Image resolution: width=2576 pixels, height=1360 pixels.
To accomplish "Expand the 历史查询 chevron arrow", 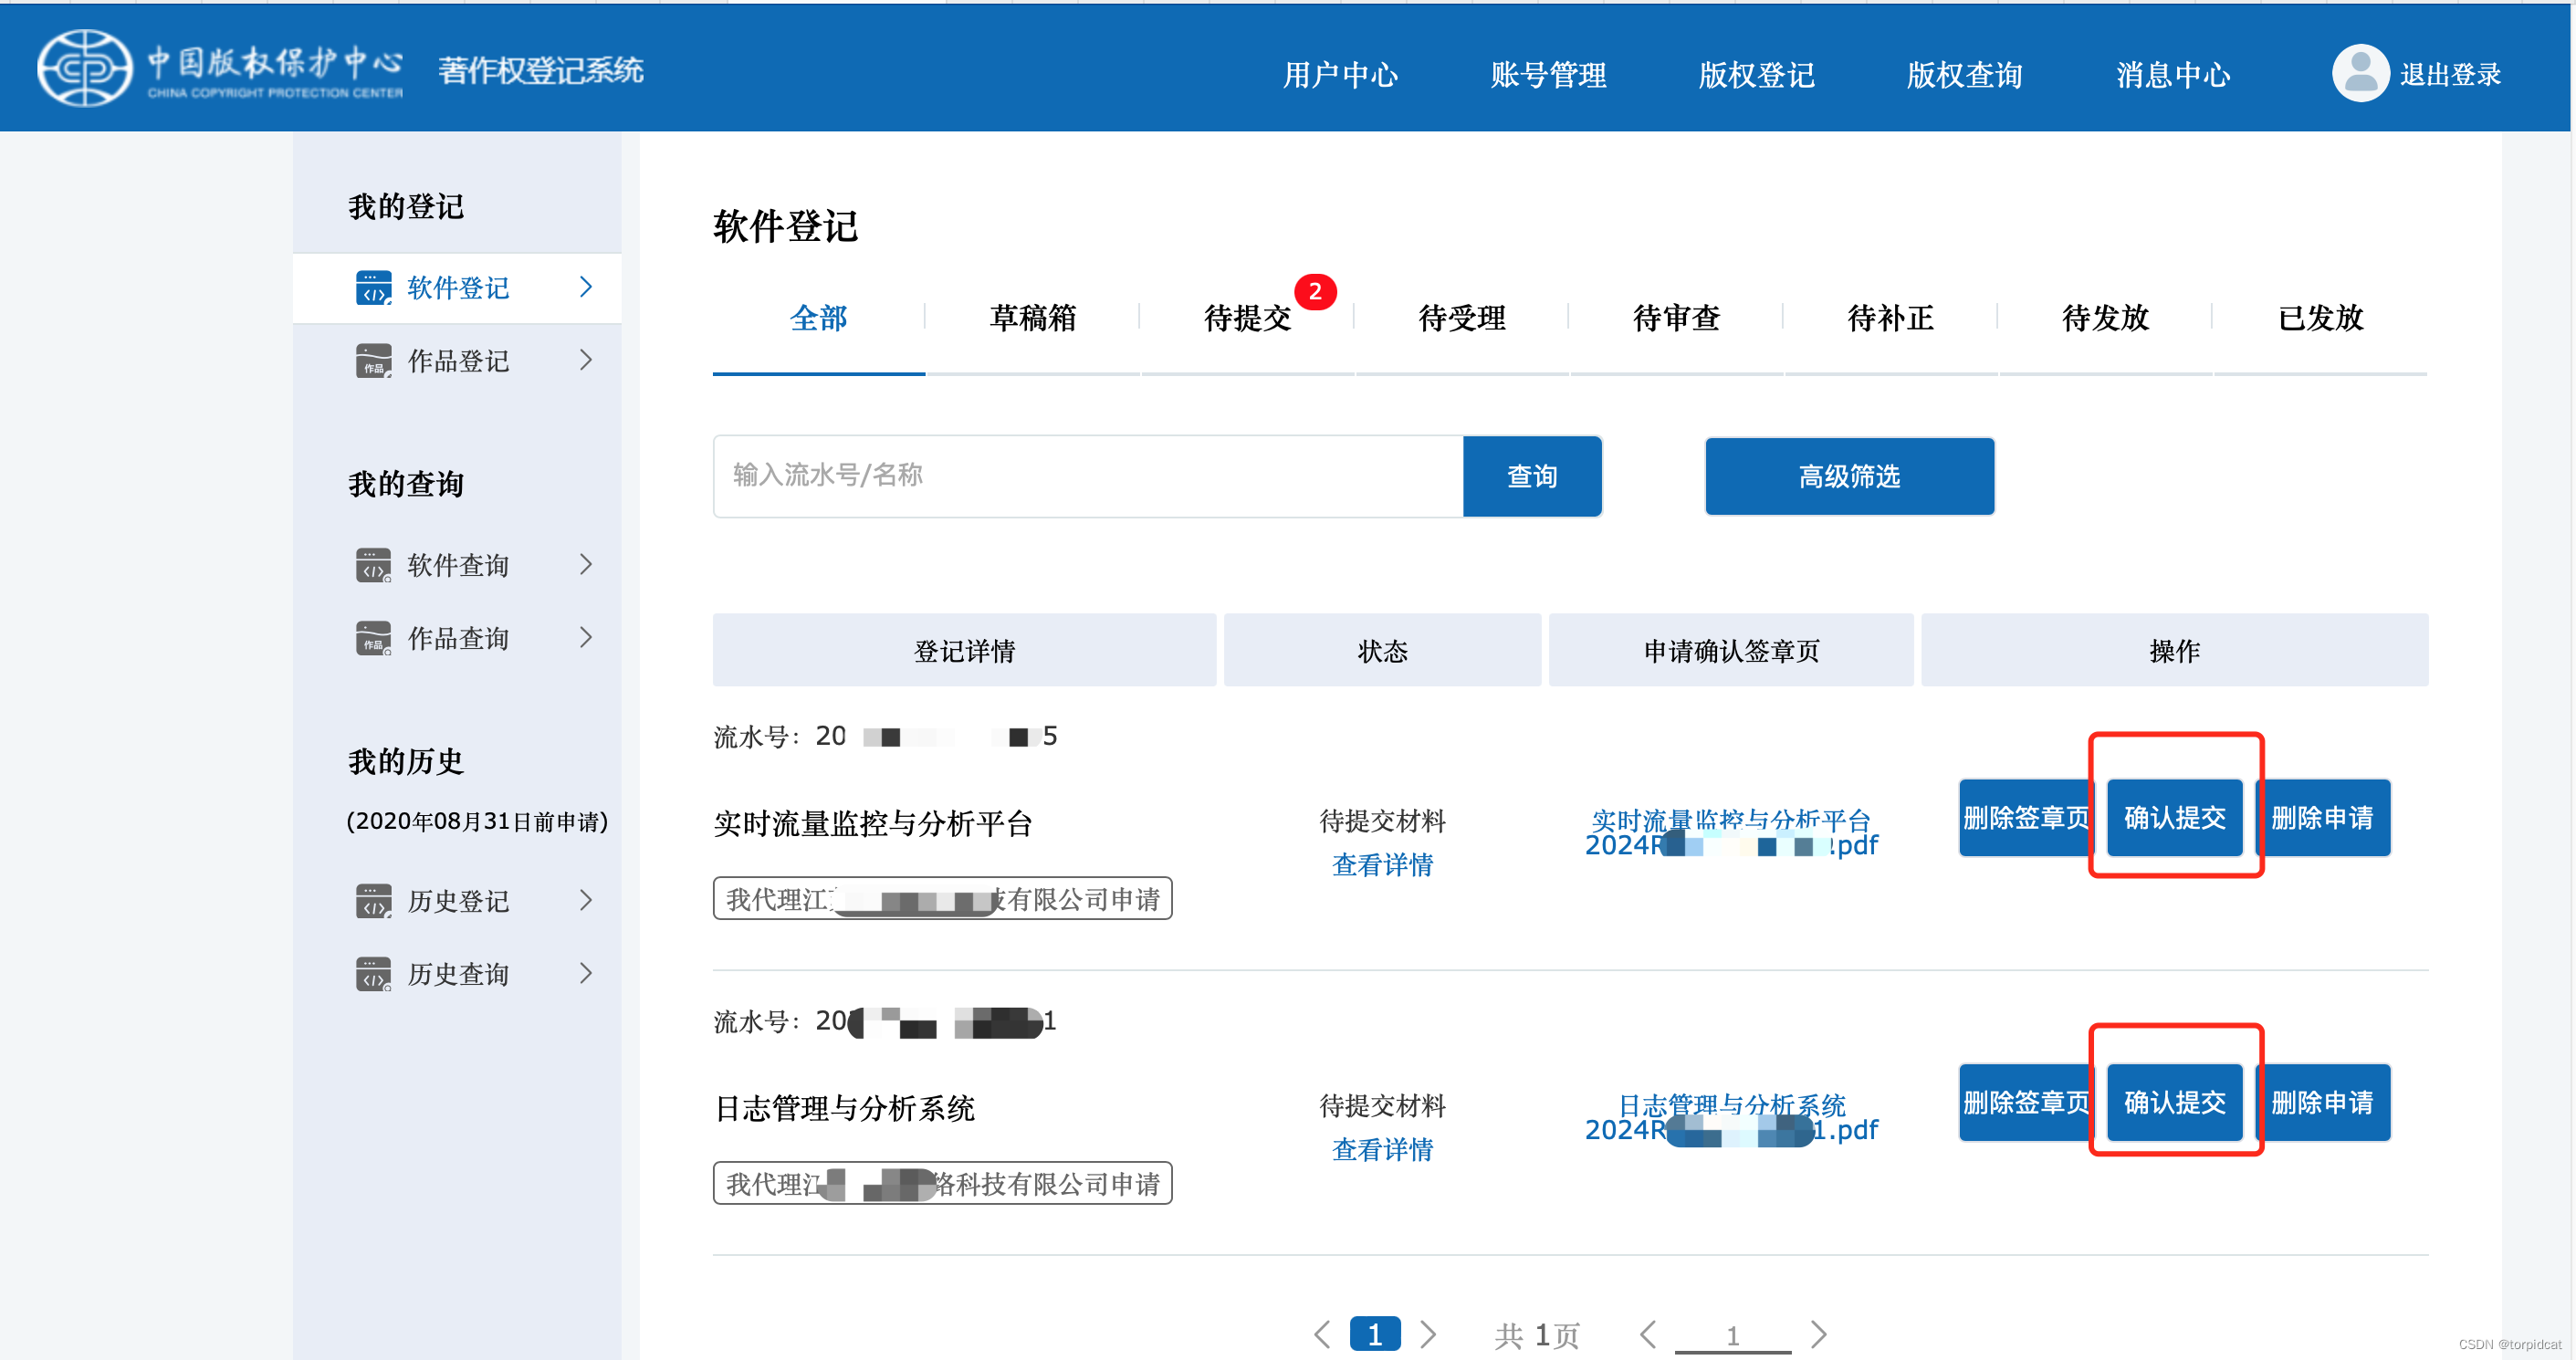I will [x=586, y=973].
